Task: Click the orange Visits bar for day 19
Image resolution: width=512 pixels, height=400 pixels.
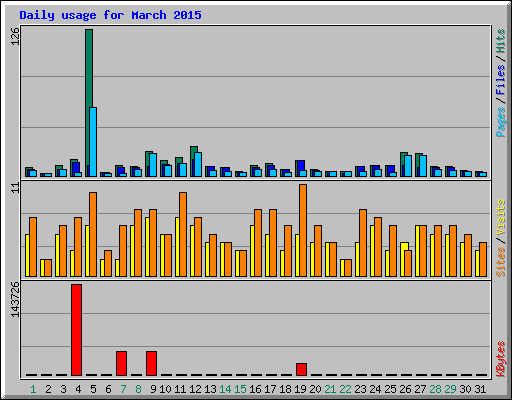Action: point(303,230)
